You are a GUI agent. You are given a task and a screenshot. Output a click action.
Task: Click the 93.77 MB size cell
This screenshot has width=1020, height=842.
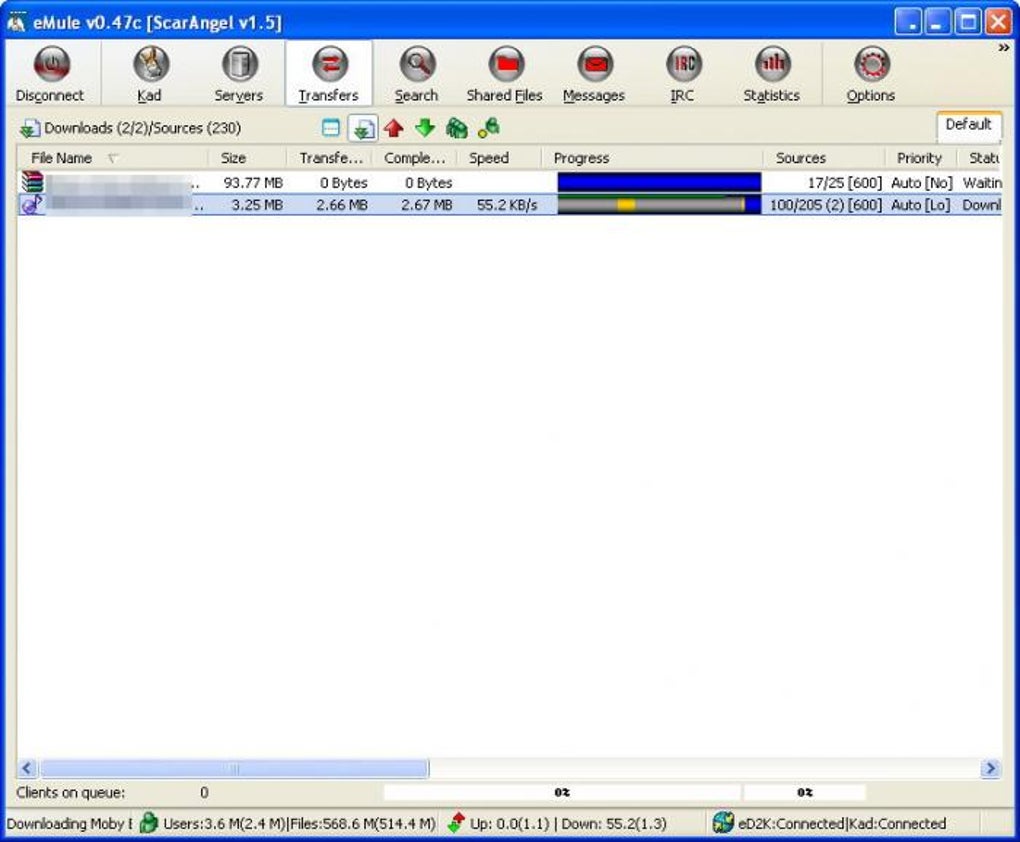(253, 183)
